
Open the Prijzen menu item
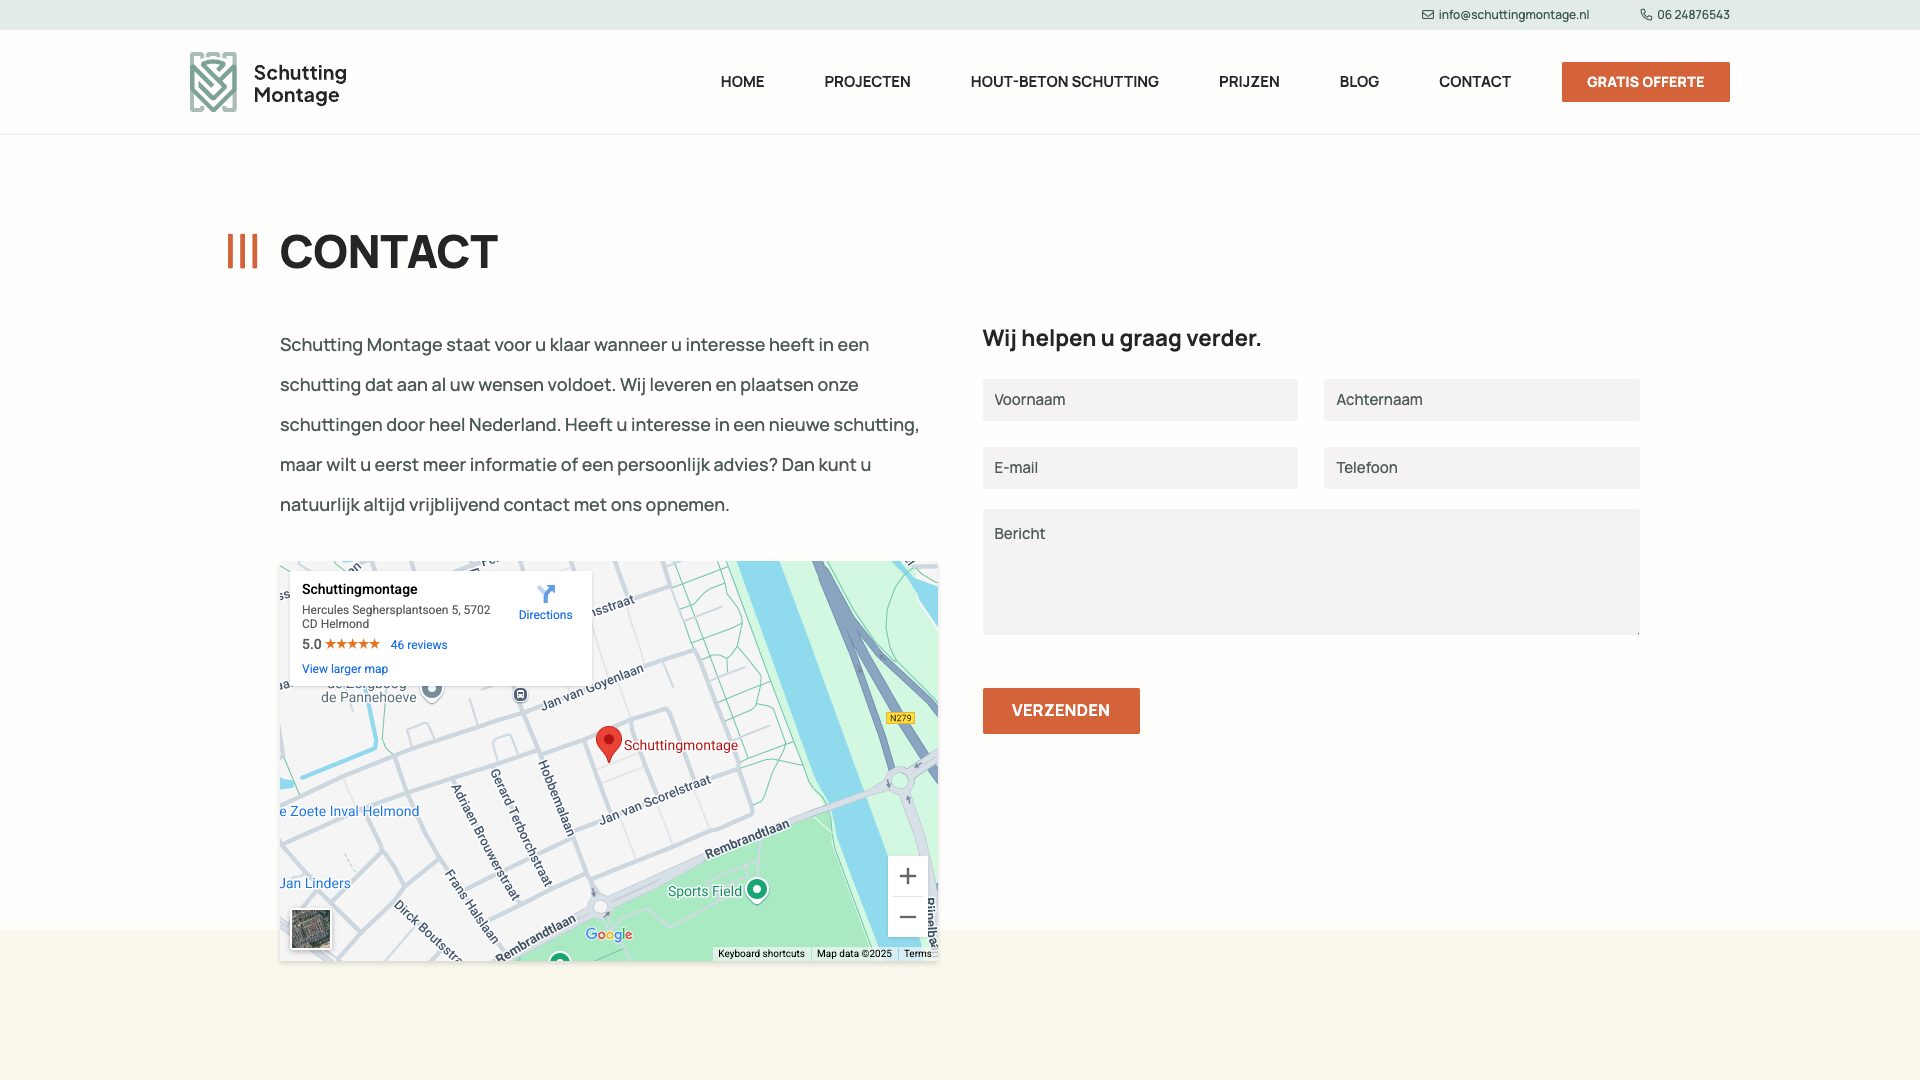click(1249, 82)
